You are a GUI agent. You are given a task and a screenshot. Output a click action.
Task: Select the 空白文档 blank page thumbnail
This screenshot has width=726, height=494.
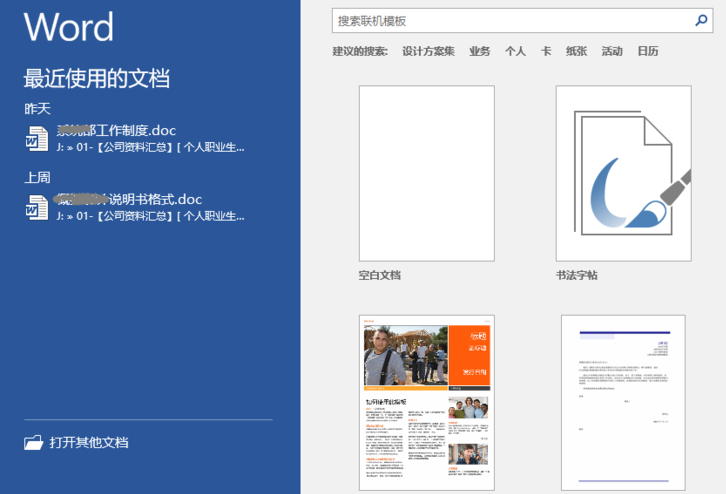(427, 173)
